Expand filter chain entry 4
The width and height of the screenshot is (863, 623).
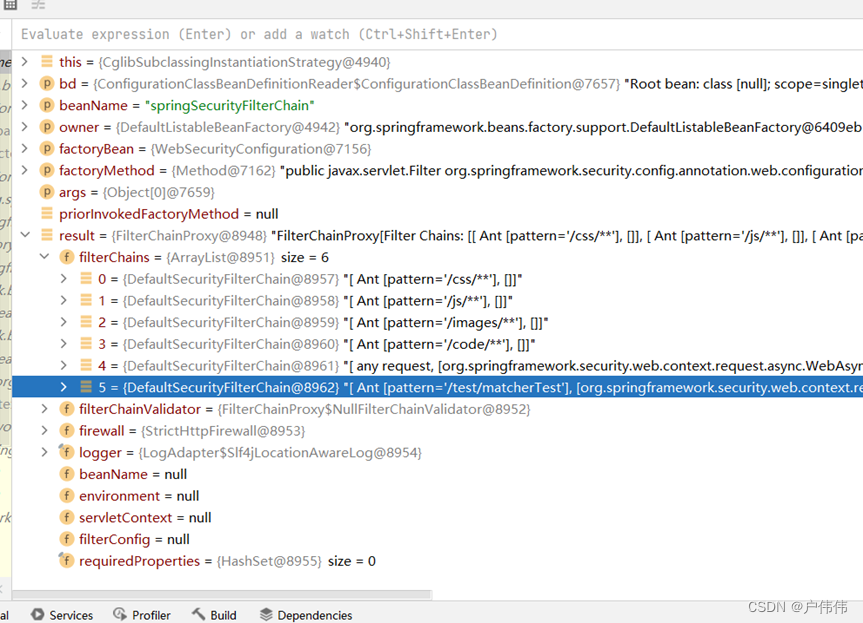pyautogui.click(x=62, y=365)
